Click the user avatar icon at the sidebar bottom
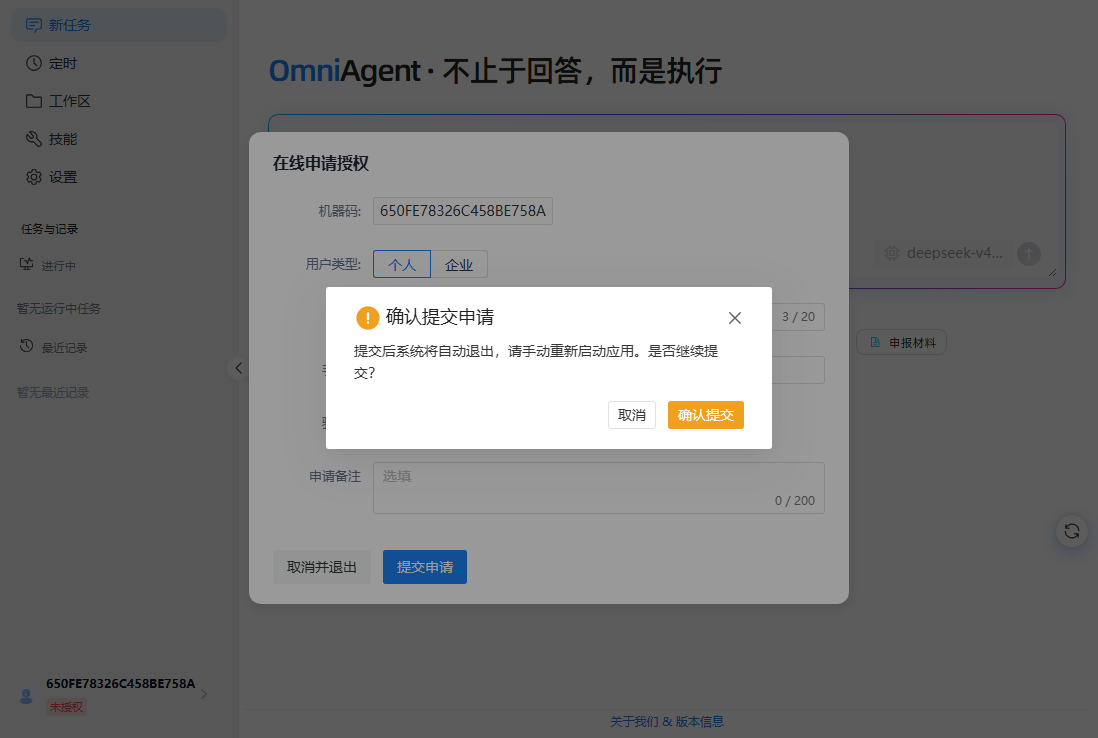The width and height of the screenshot is (1098, 738). (26, 695)
